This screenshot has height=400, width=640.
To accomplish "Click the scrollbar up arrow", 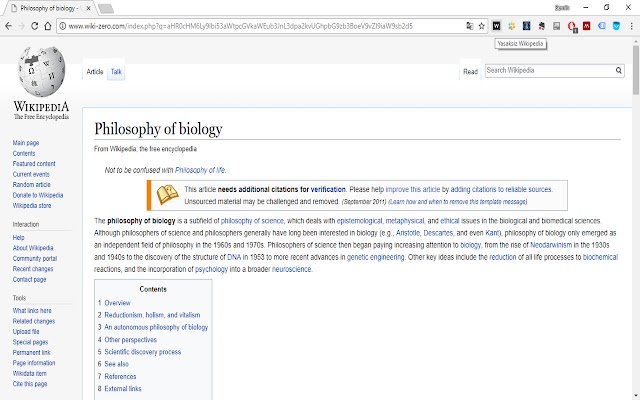I will 636,41.
